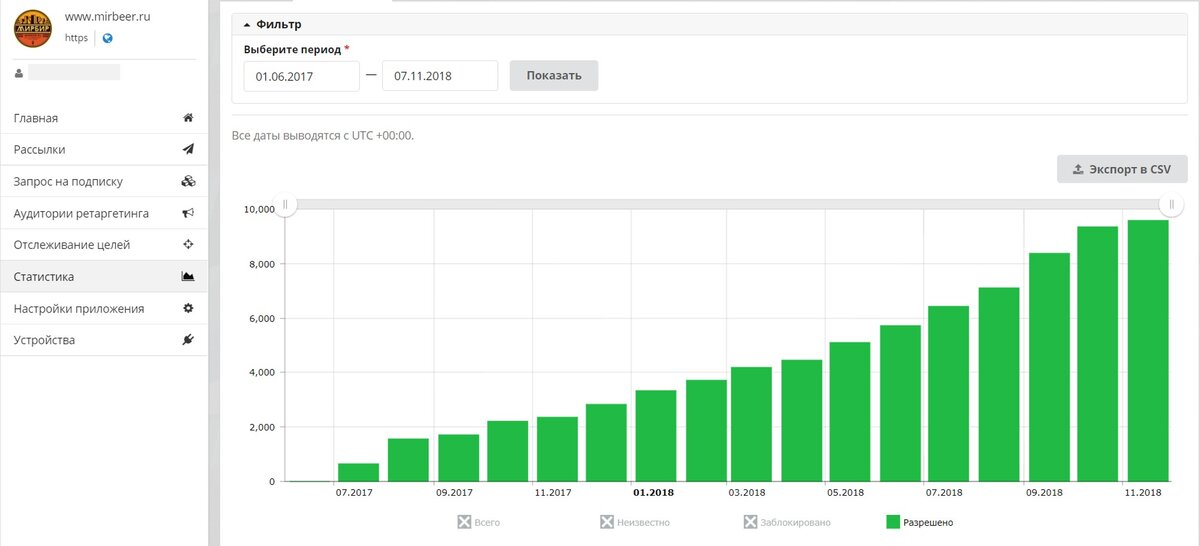1200x546 pixels.
Task: Click the start date field 01.06.2017
Action: (x=301, y=76)
